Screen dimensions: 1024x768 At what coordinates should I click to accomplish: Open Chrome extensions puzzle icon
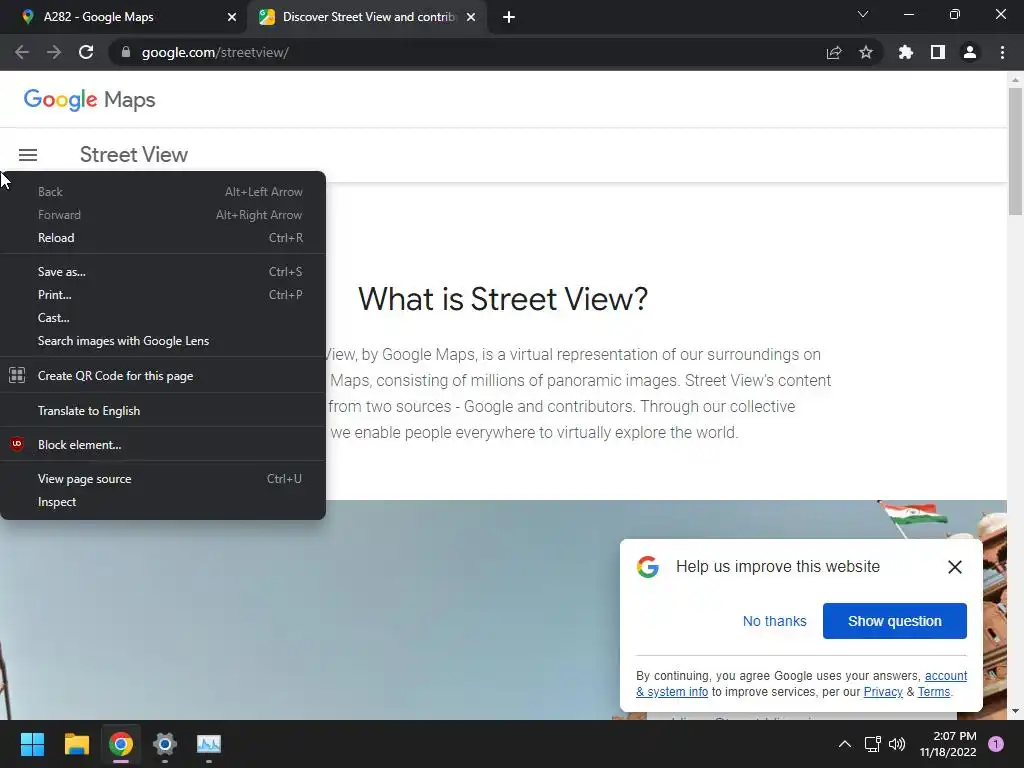point(905,52)
